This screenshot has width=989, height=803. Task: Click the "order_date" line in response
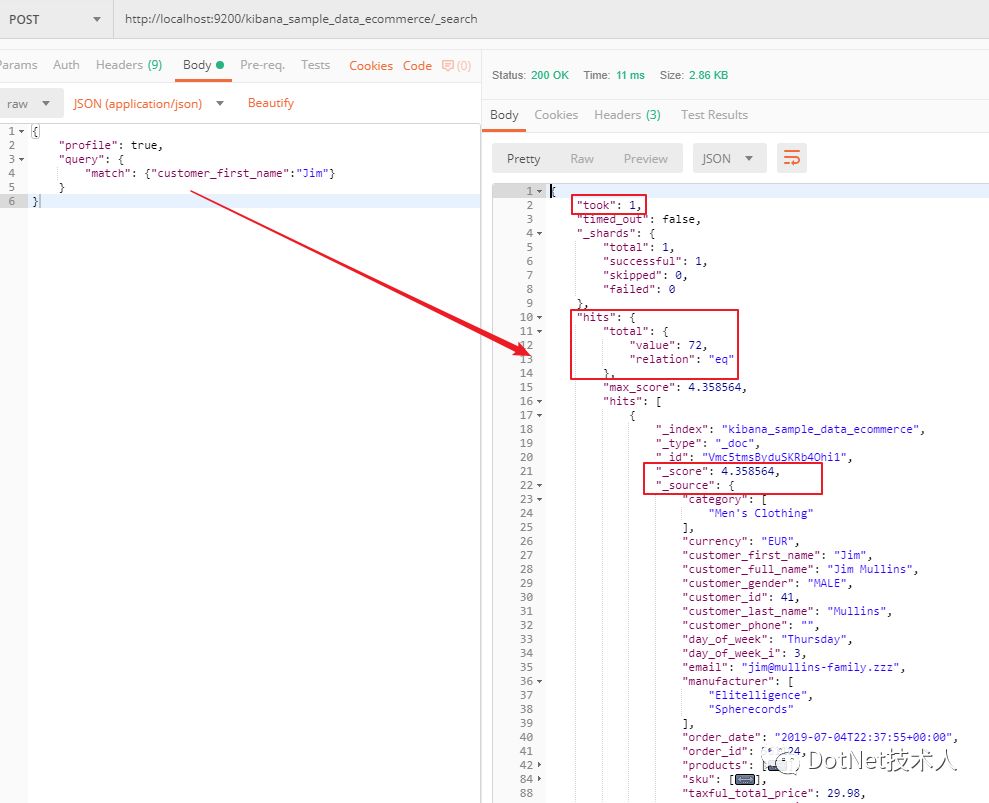820,737
